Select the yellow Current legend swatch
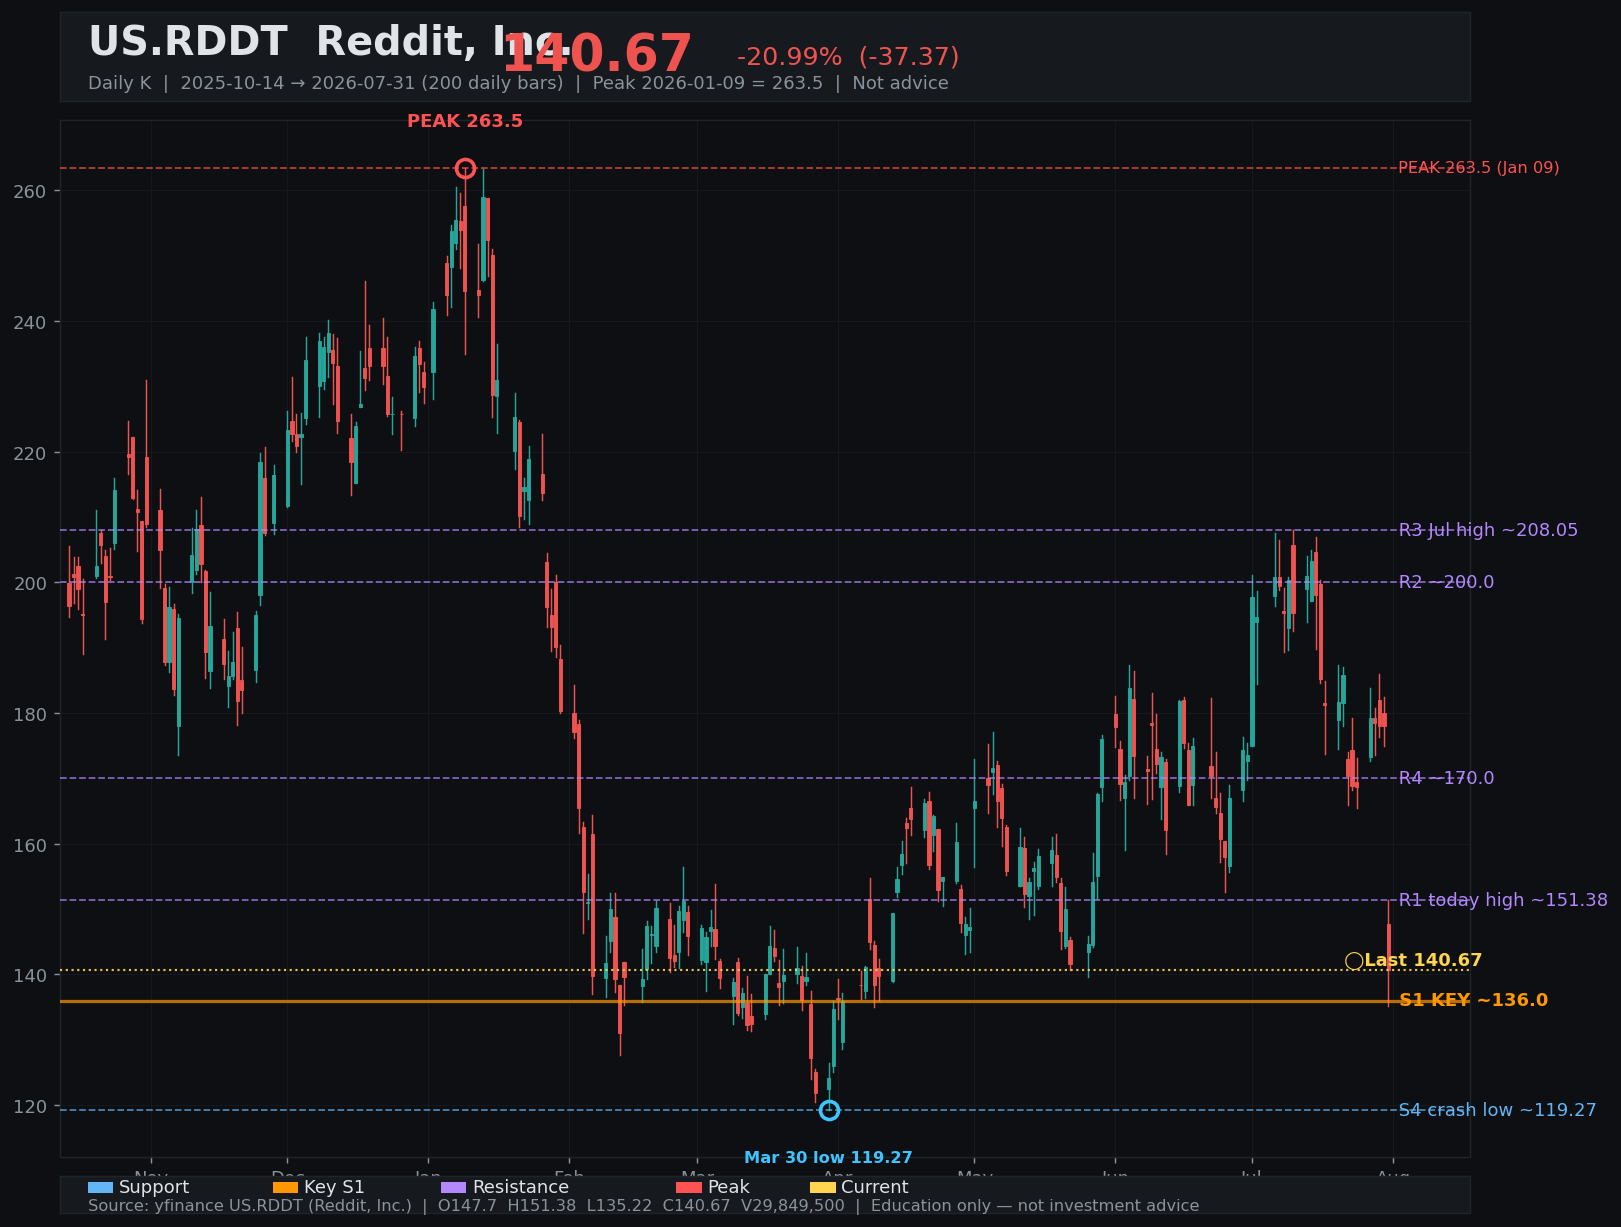The height and width of the screenshot is (1227, 1621). pyautogui.click(x=822, y=1187)
